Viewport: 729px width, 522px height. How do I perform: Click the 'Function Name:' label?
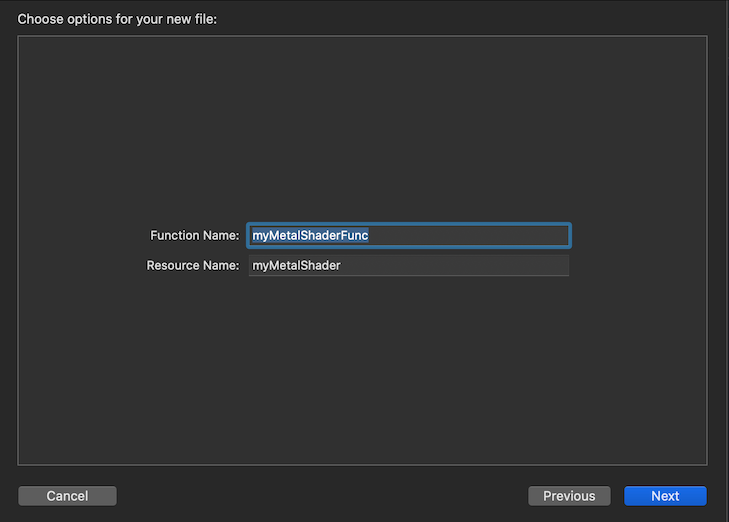(194, 236)
